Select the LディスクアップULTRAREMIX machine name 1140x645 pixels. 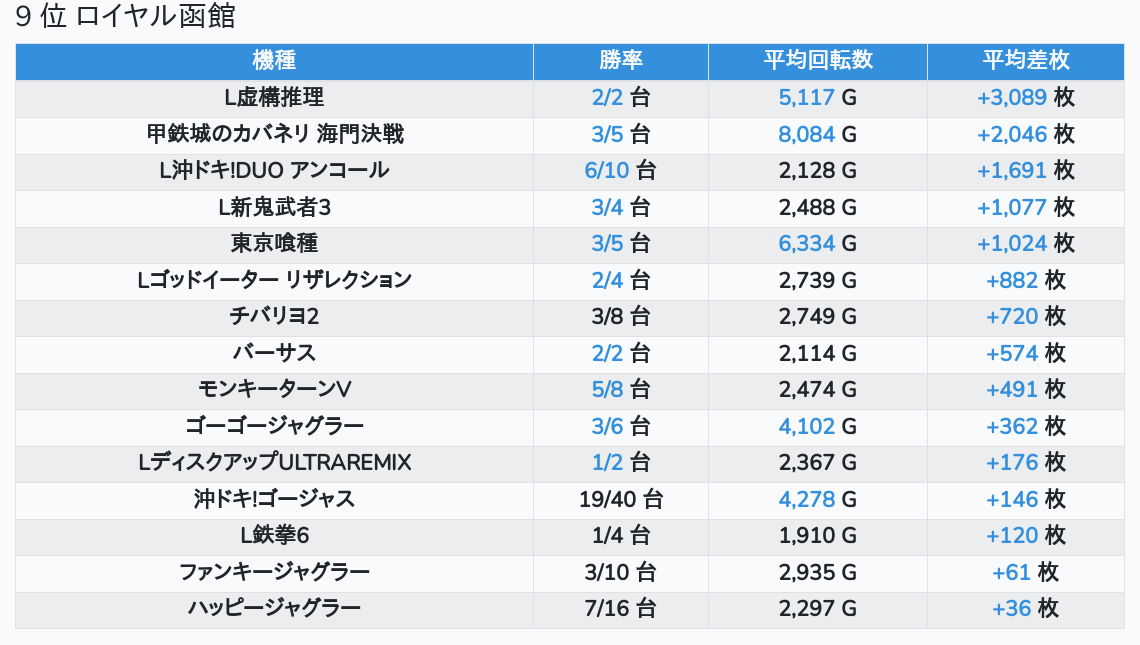click(274, 463)
